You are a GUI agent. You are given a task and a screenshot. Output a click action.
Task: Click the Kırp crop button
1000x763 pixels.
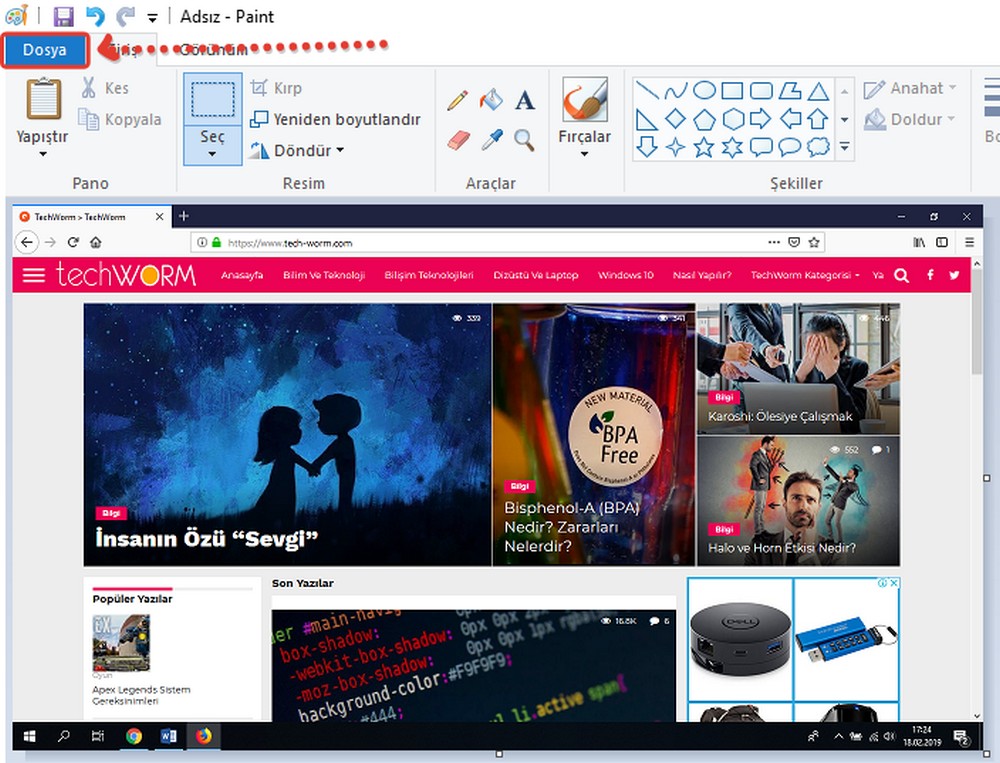pyautogui.click(x=276, y=88)
